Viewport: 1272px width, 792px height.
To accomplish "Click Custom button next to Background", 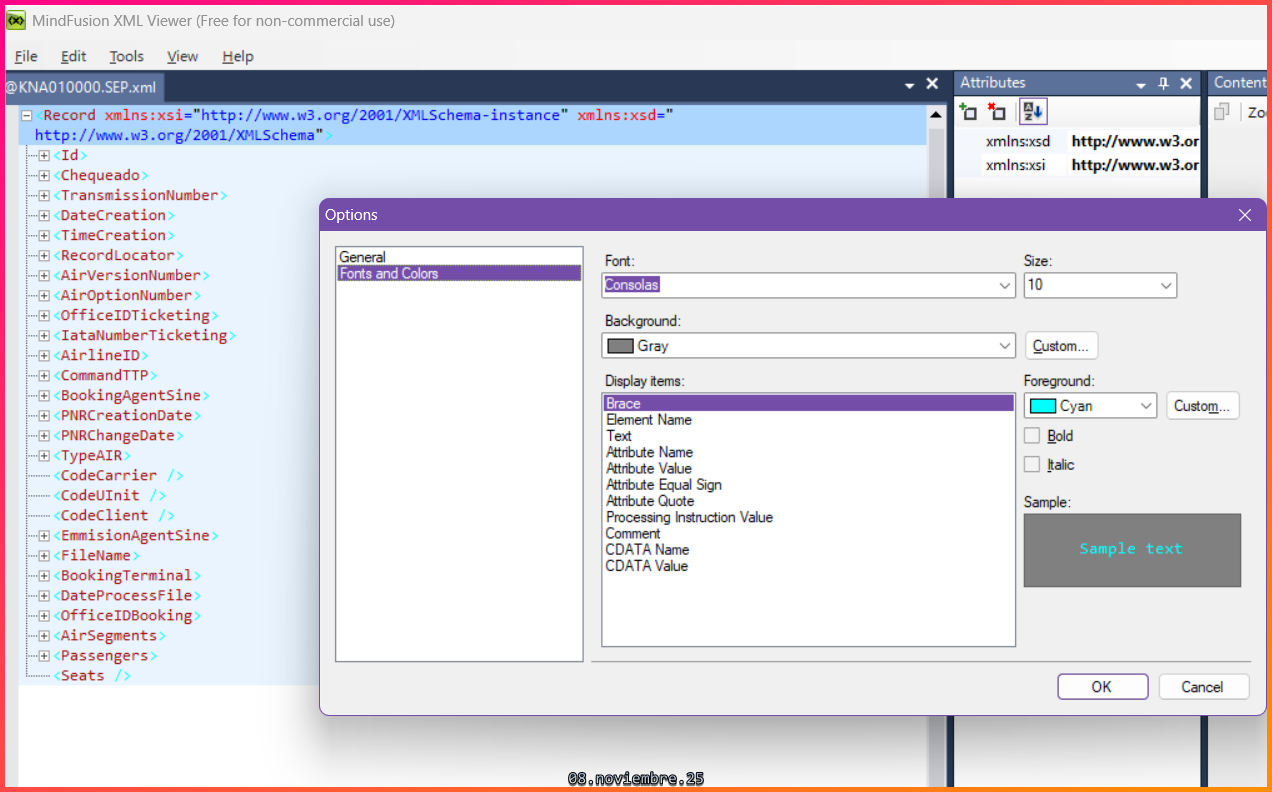I will coord(1061,346).
